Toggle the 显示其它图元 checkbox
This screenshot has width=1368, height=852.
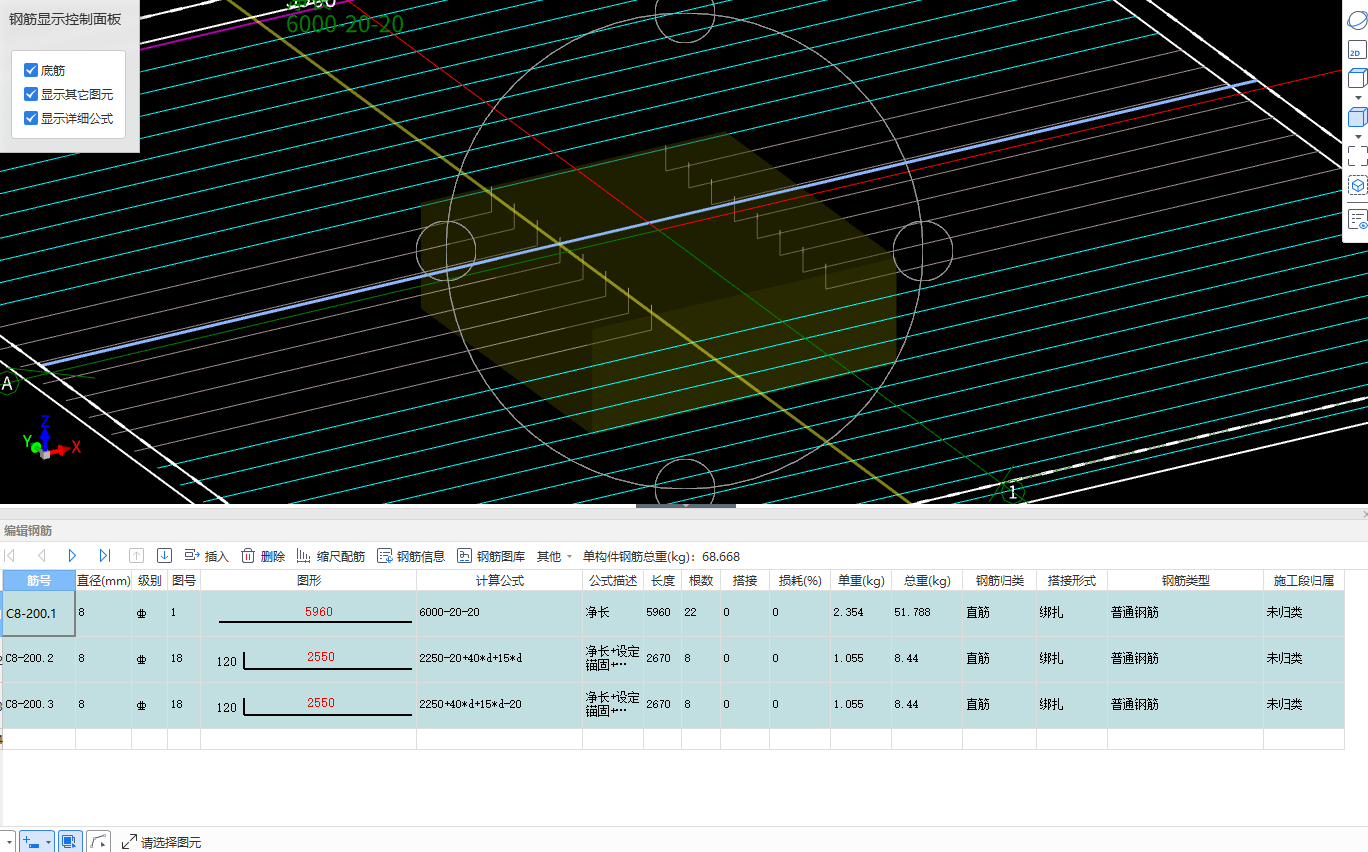[x=31, y=94]
